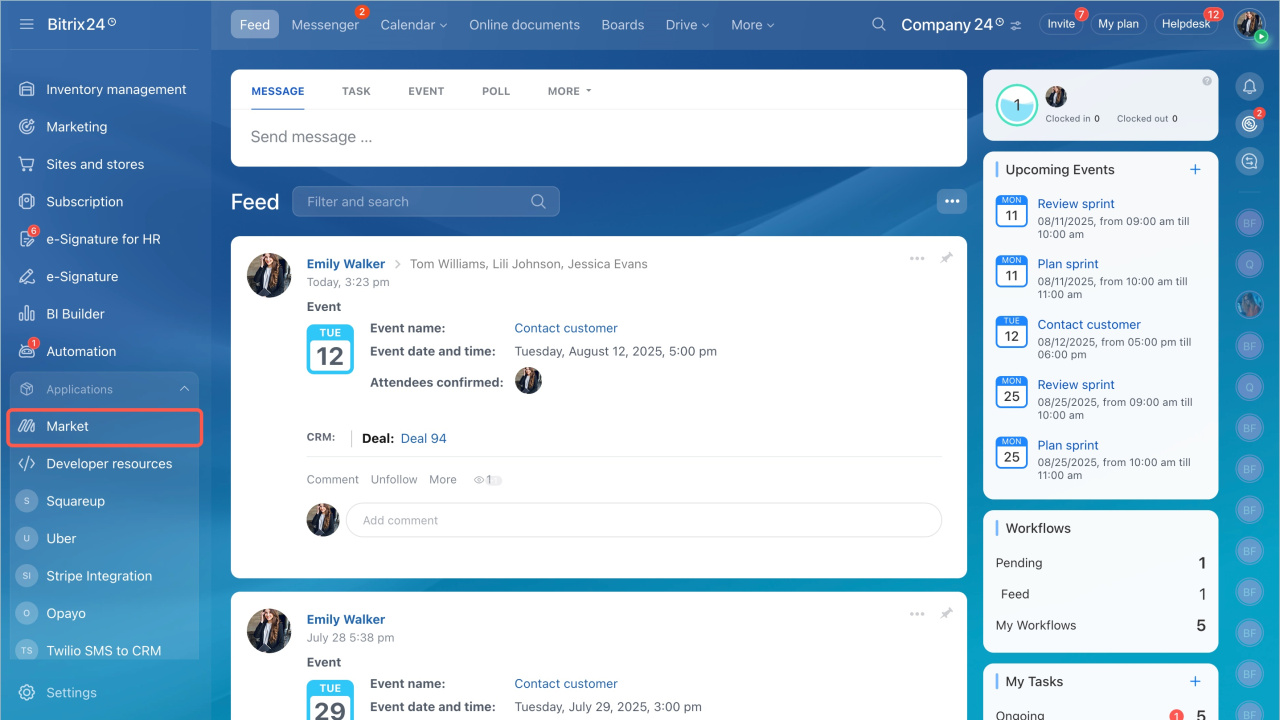
Task: Click the hamburger menu icon beside Bitrix24
Action: [27, 24]
